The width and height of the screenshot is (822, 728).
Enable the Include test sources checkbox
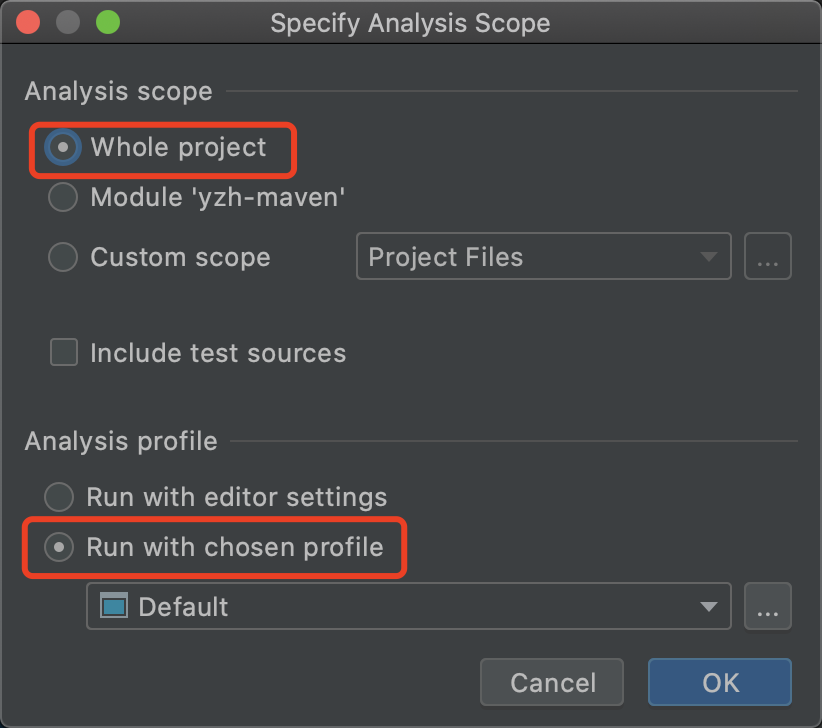64,352
